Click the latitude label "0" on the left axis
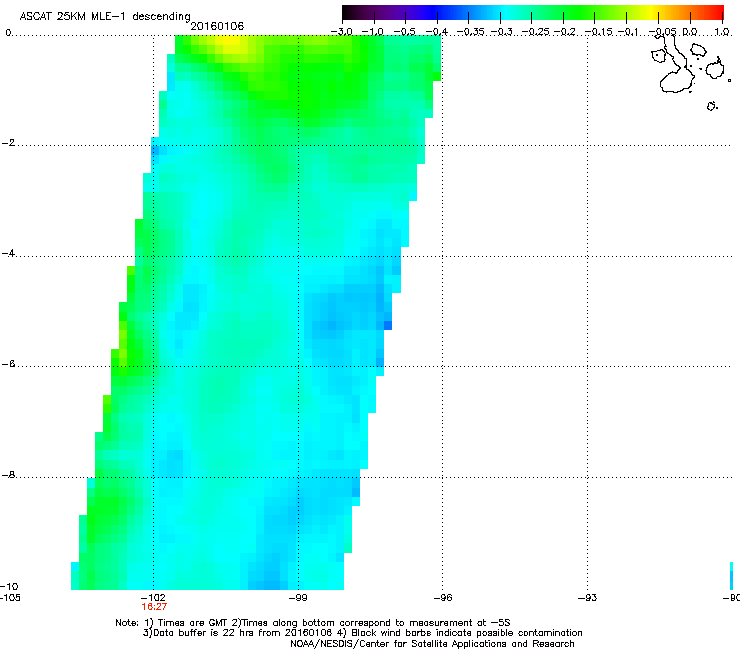The width and height of the screenshot is (740, 650). point(8,33)
